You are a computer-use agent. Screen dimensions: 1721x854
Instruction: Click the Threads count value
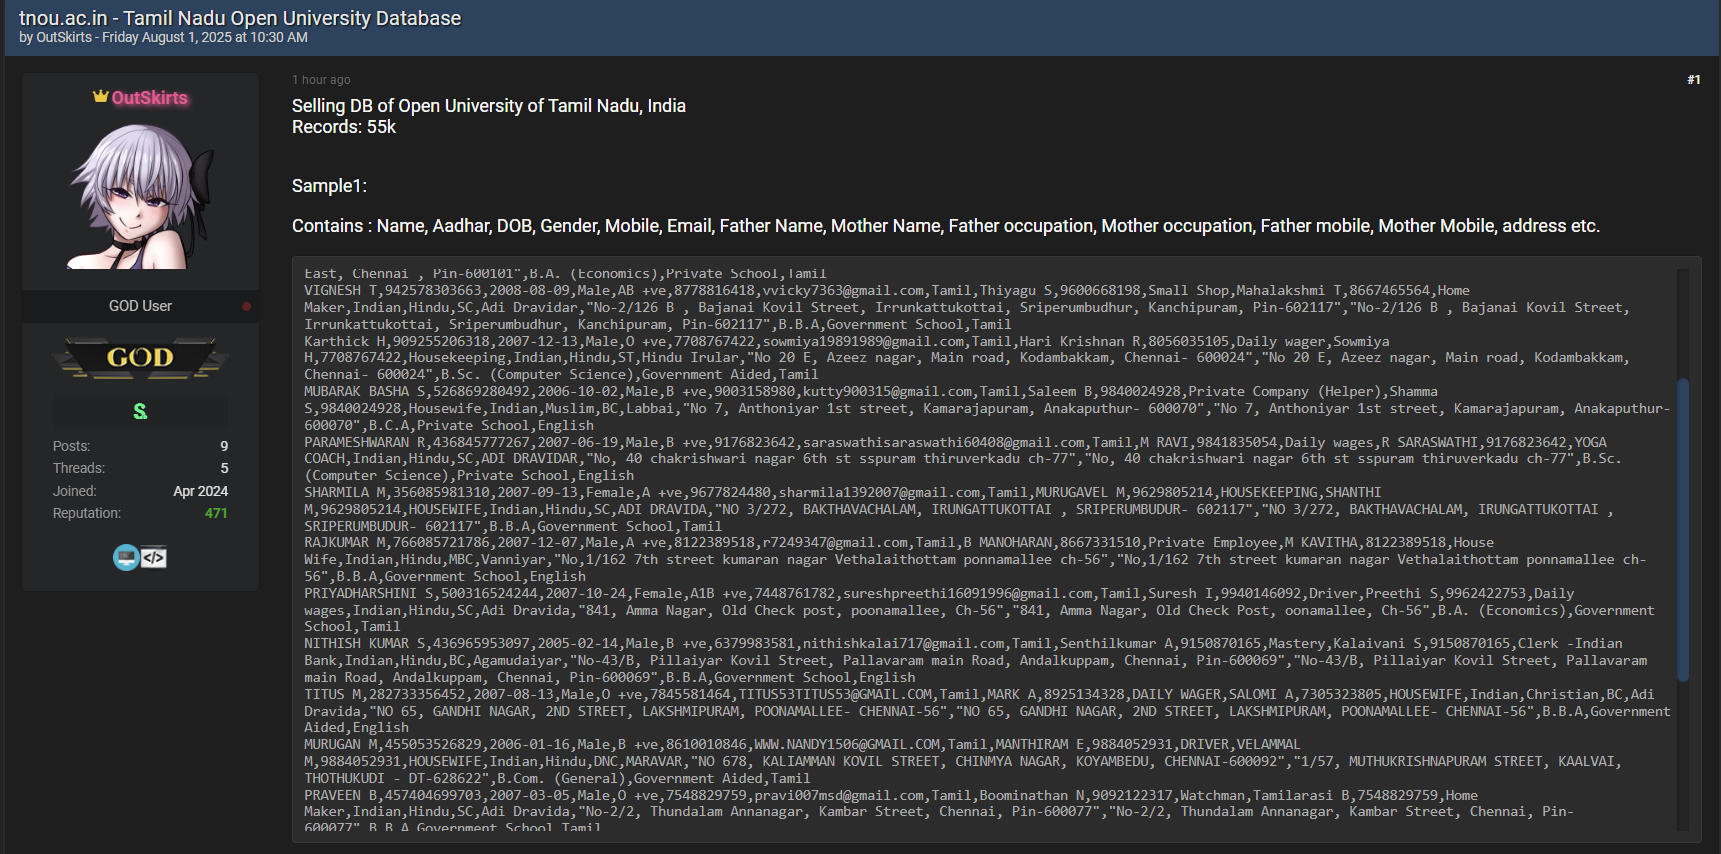click(x=224, y=468)
